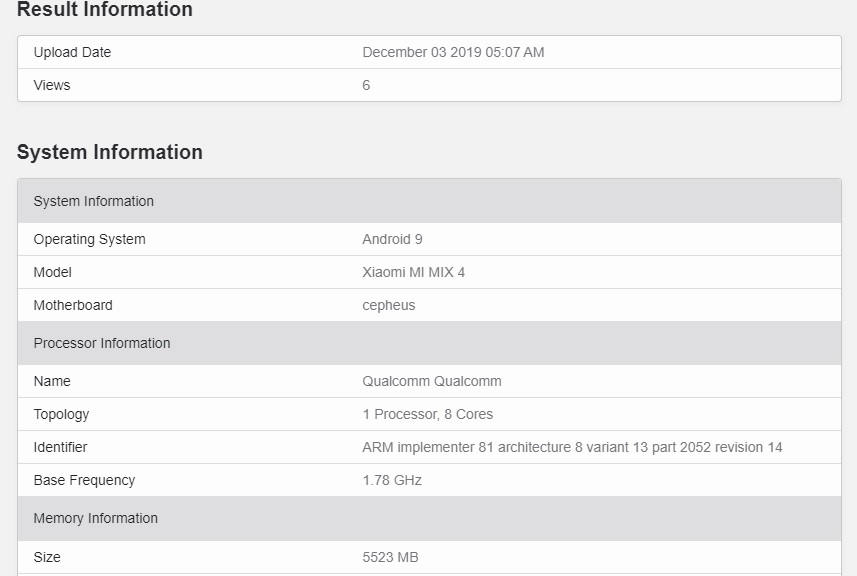Click the System Information table header row

[x=429, y=201]
